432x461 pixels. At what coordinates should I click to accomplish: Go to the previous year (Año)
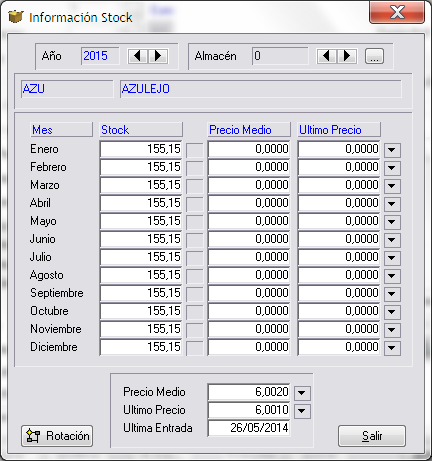[x=138, y=56]
